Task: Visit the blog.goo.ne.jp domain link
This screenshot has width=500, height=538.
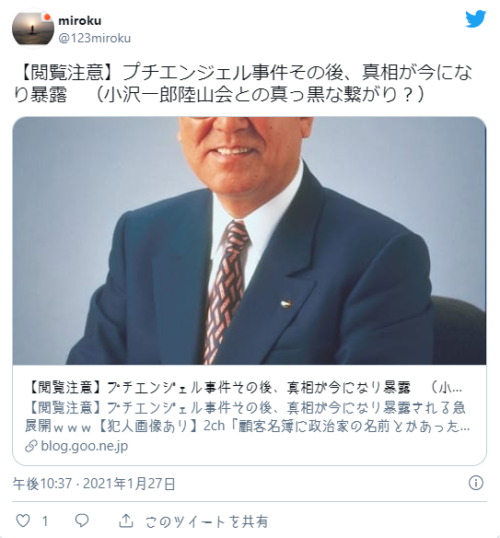Action: [84, 446]
